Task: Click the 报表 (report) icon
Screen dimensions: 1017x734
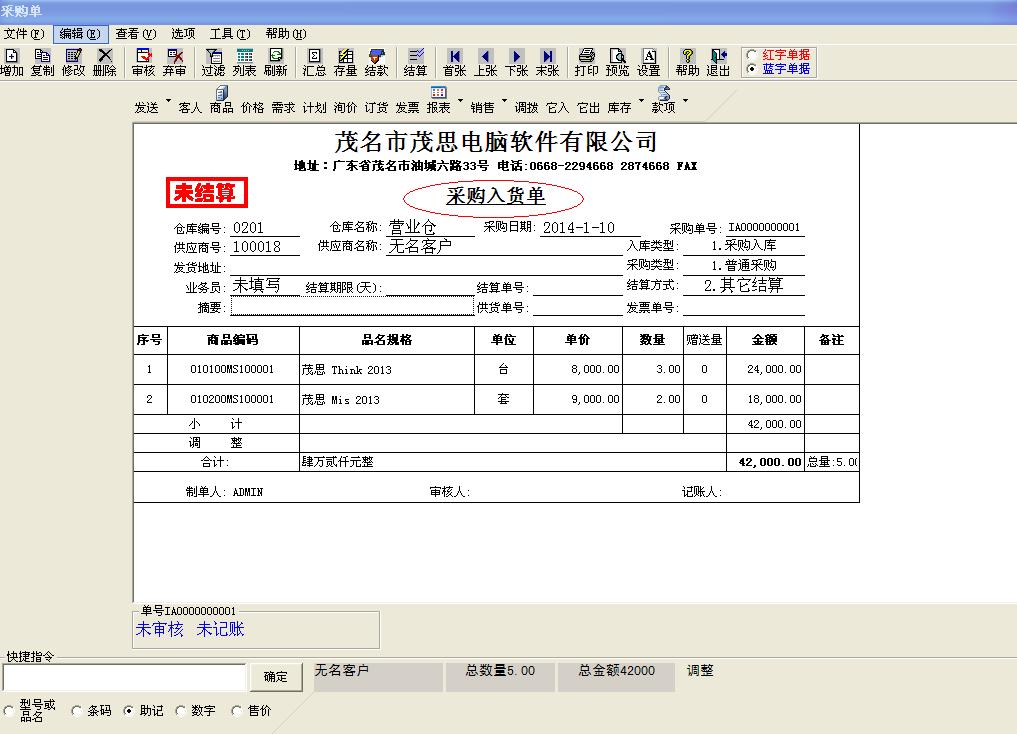Action: click(x=438, y=100)
